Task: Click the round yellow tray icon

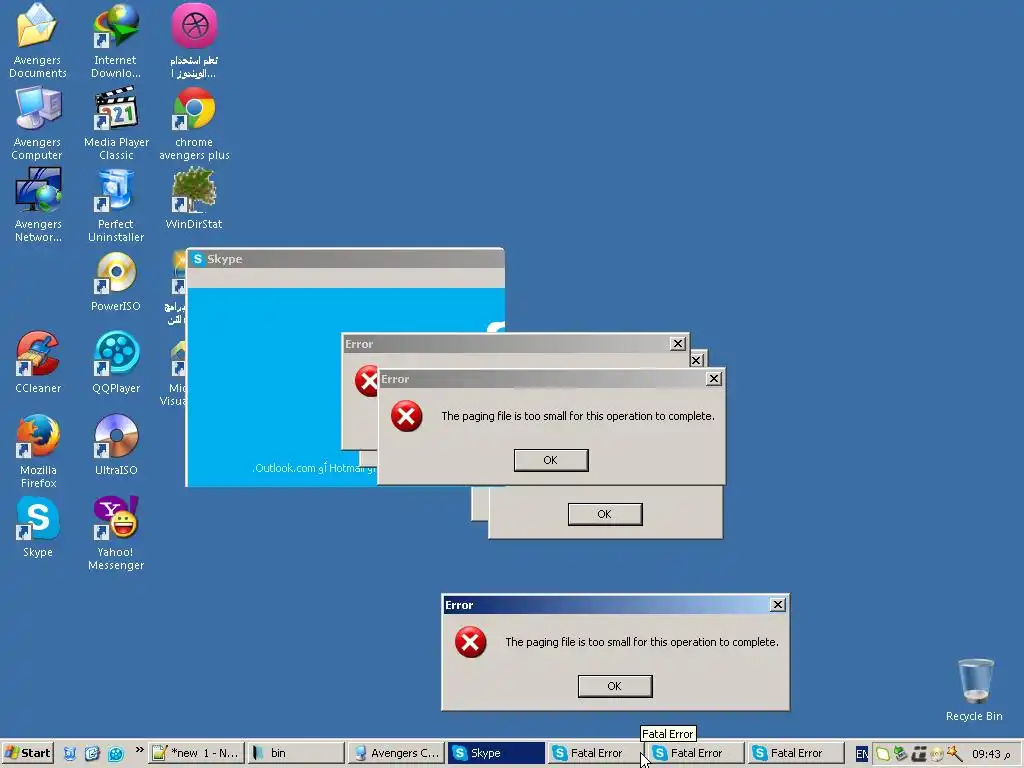Action: (936, 754)
